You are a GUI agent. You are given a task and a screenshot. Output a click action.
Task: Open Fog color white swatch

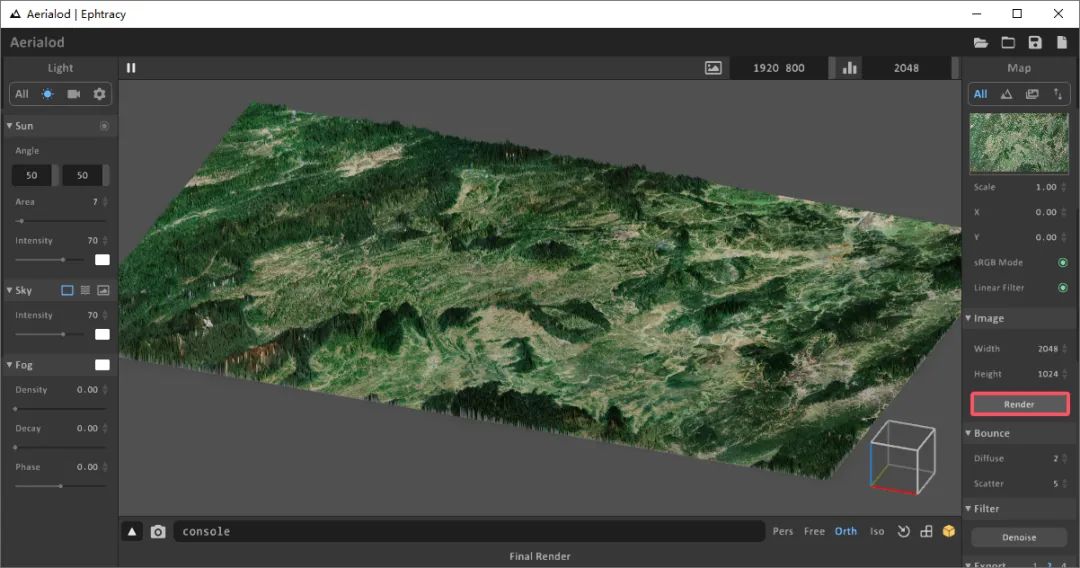point(102,365)
